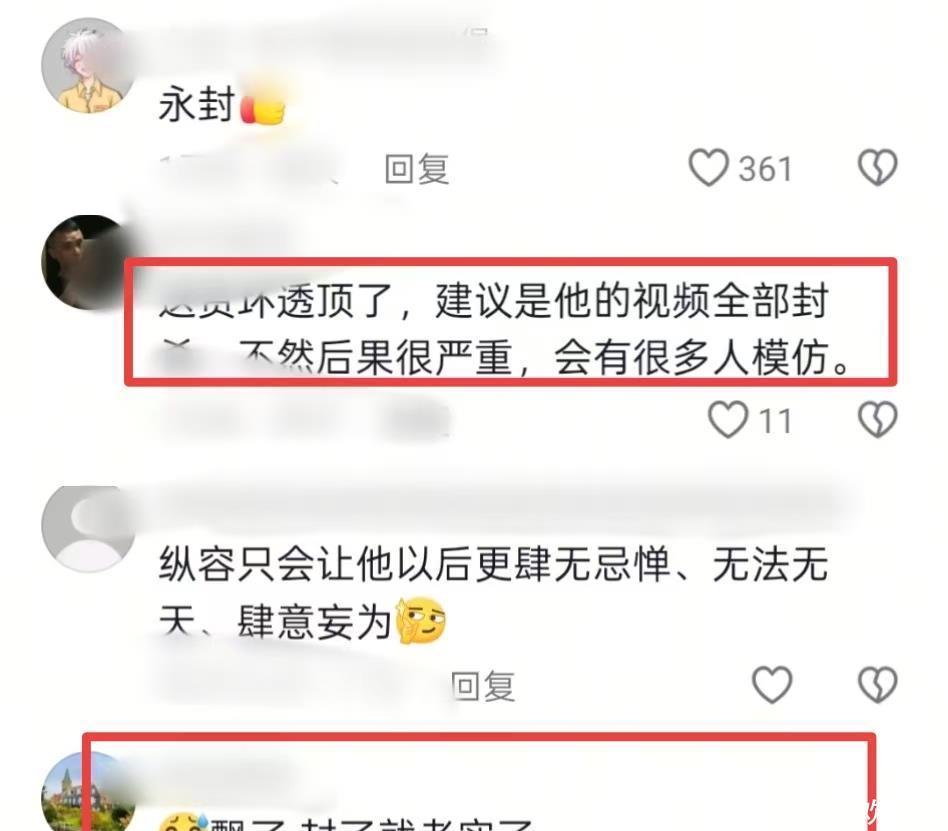Tap the thinking emoji after "肆意妄为"
This screenshot has width=948, height=831.
pyautogui.click(x=421, y=621)
